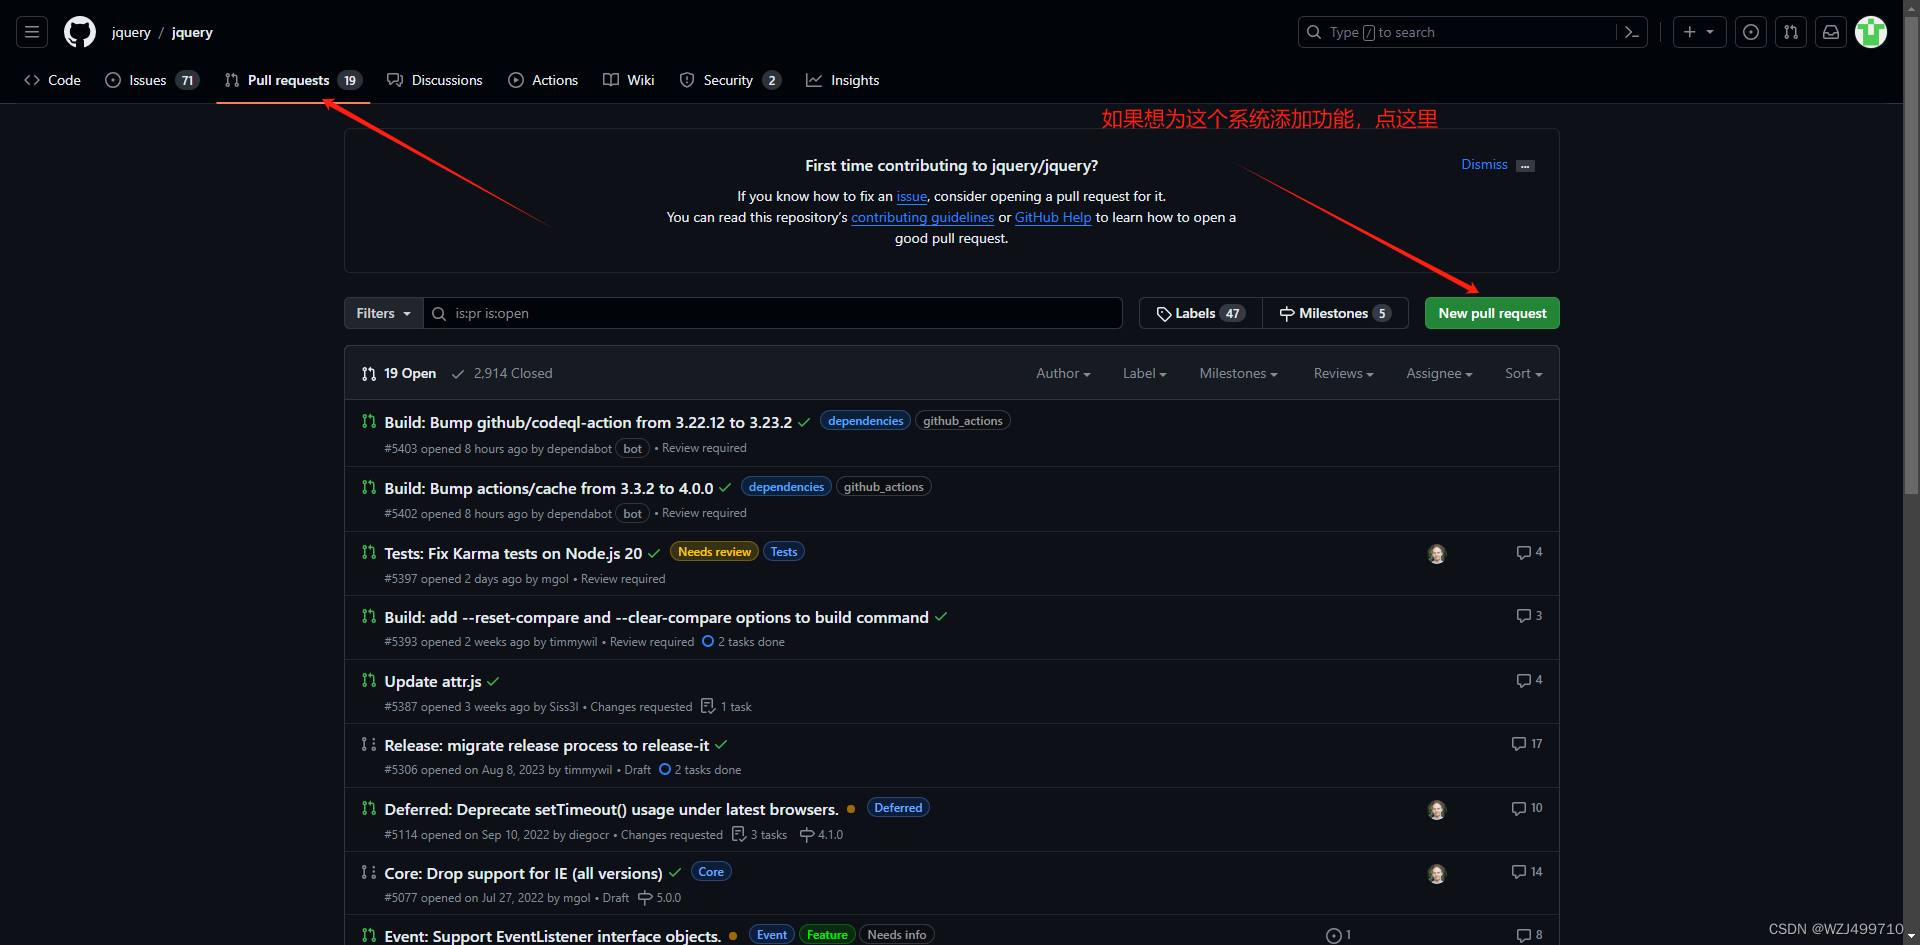Open the 4 comments on Update attr.js
Screen dimensions: 1920x945
(x=1529, y=680)
